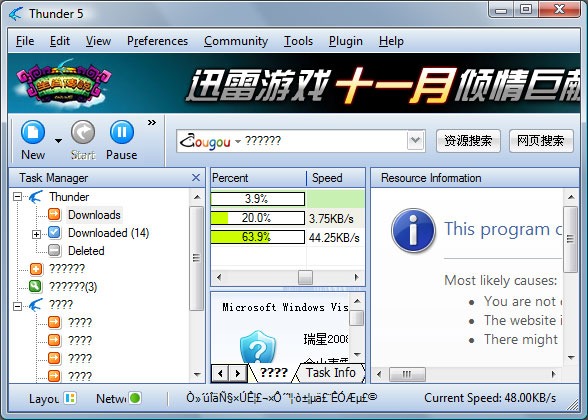Open the search box history dropdown
The height and width of the screenshot is (420, 588).
416,141
